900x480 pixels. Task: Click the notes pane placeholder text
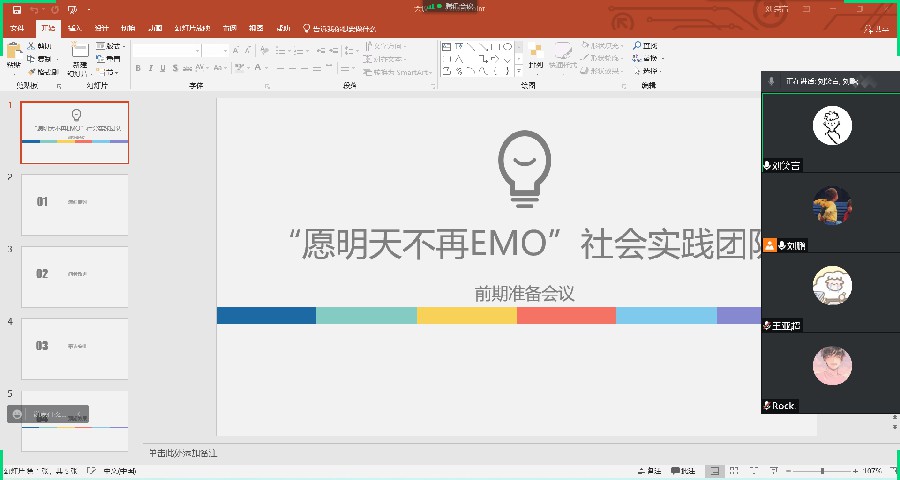[x=183, y=453]
